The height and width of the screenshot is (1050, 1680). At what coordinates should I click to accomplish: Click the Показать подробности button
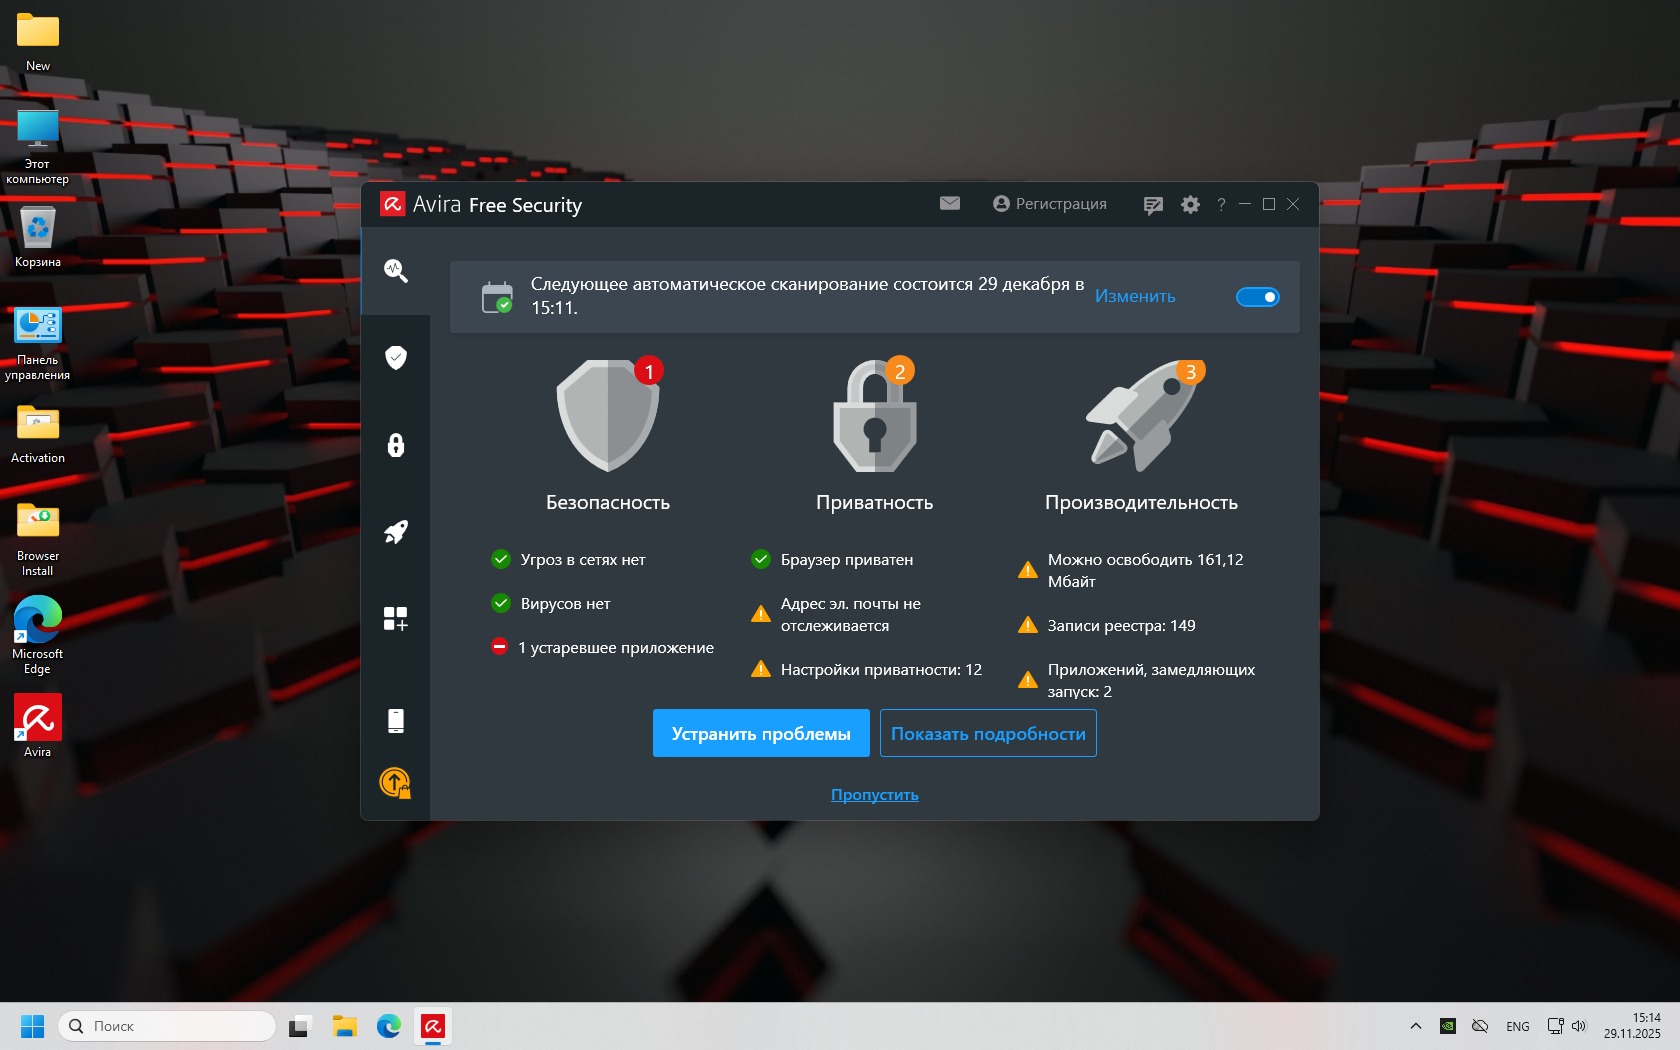[988, 733]
